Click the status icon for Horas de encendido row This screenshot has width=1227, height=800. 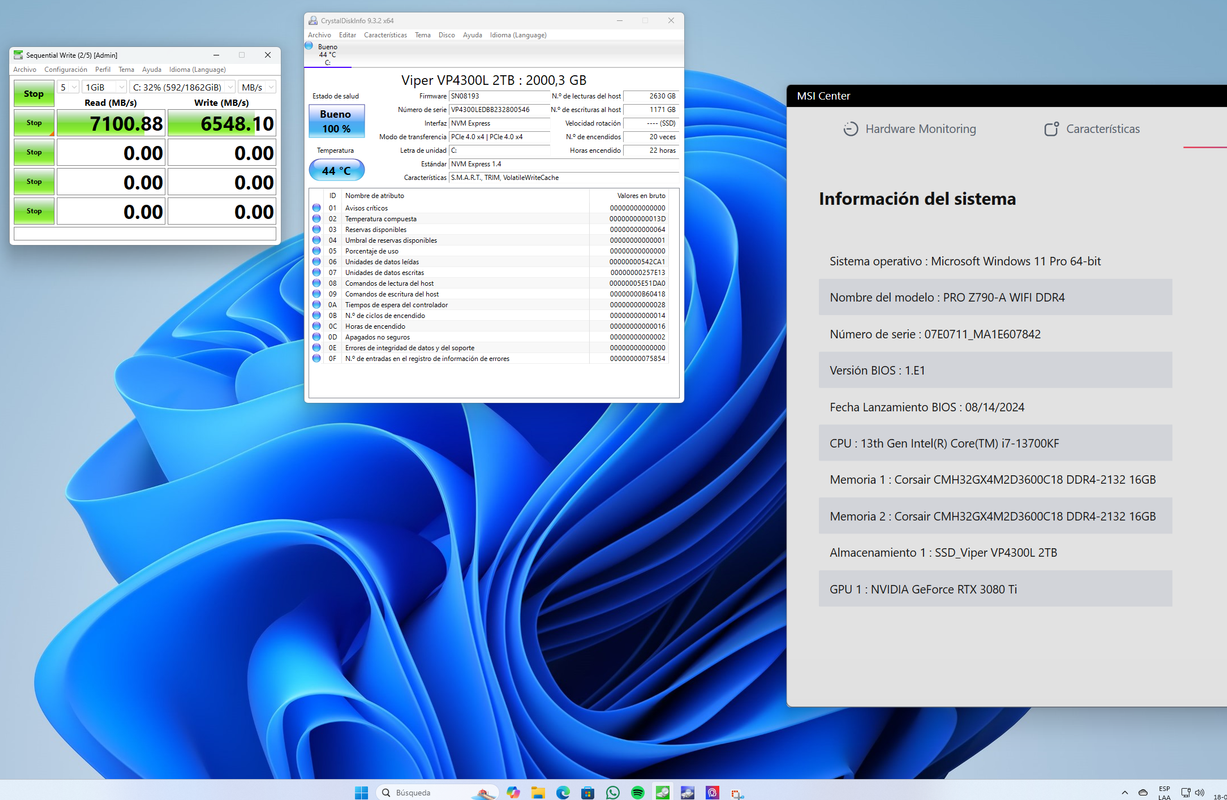pos(317,326)
